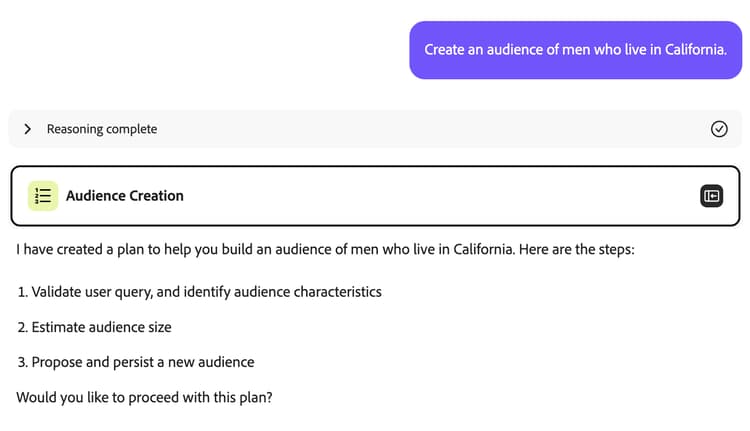The image size is (750, 431).
Task: Select step 3 "Propose and persist" text
Action: (x=100, y=362)
